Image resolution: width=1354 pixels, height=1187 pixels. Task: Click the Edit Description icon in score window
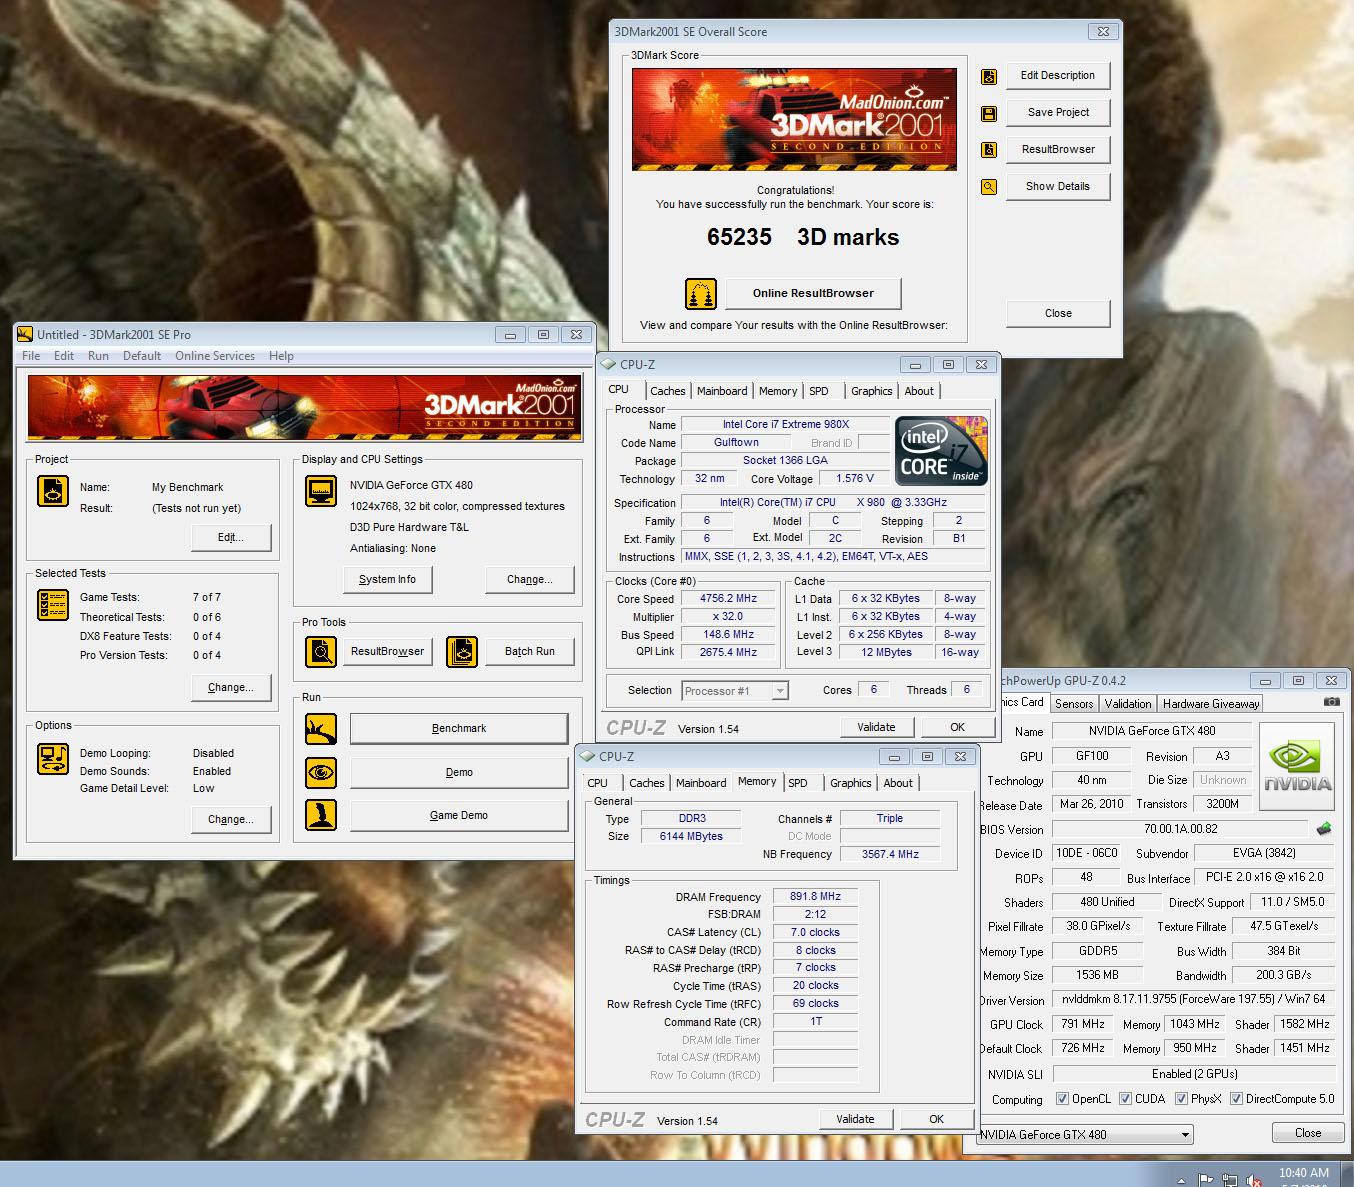point(989,76)
